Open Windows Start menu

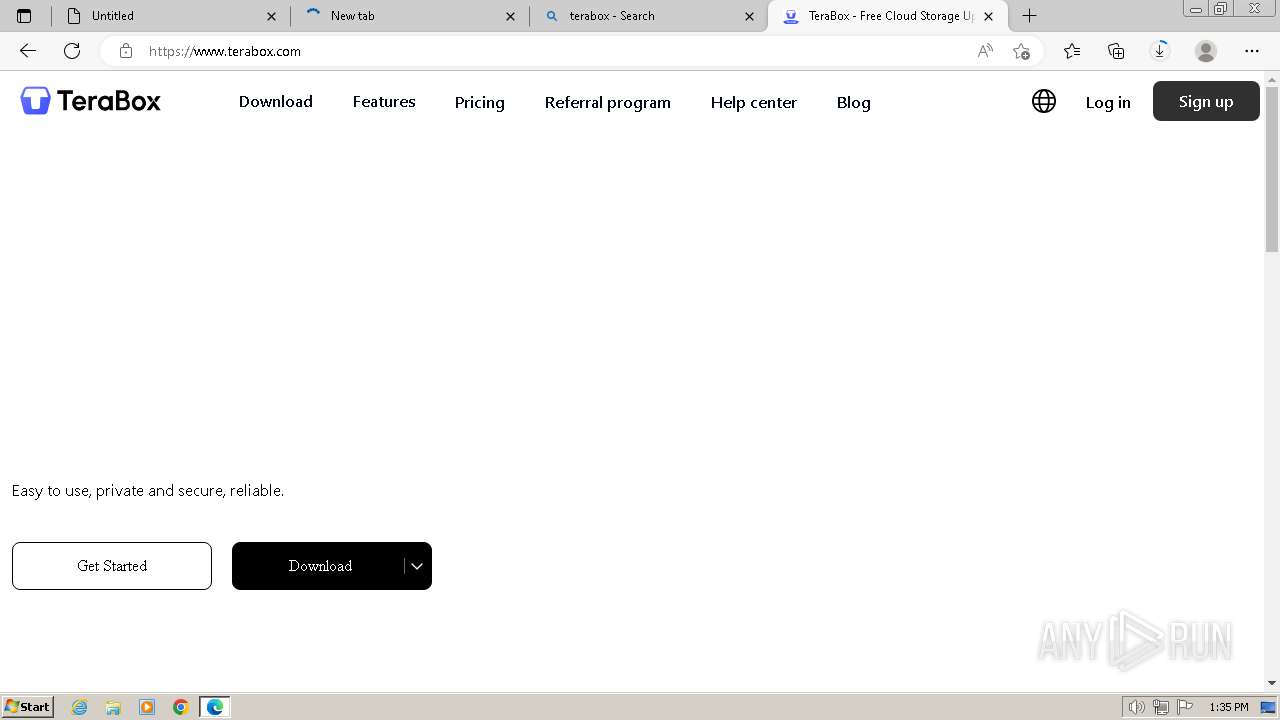tap(28, 707)
